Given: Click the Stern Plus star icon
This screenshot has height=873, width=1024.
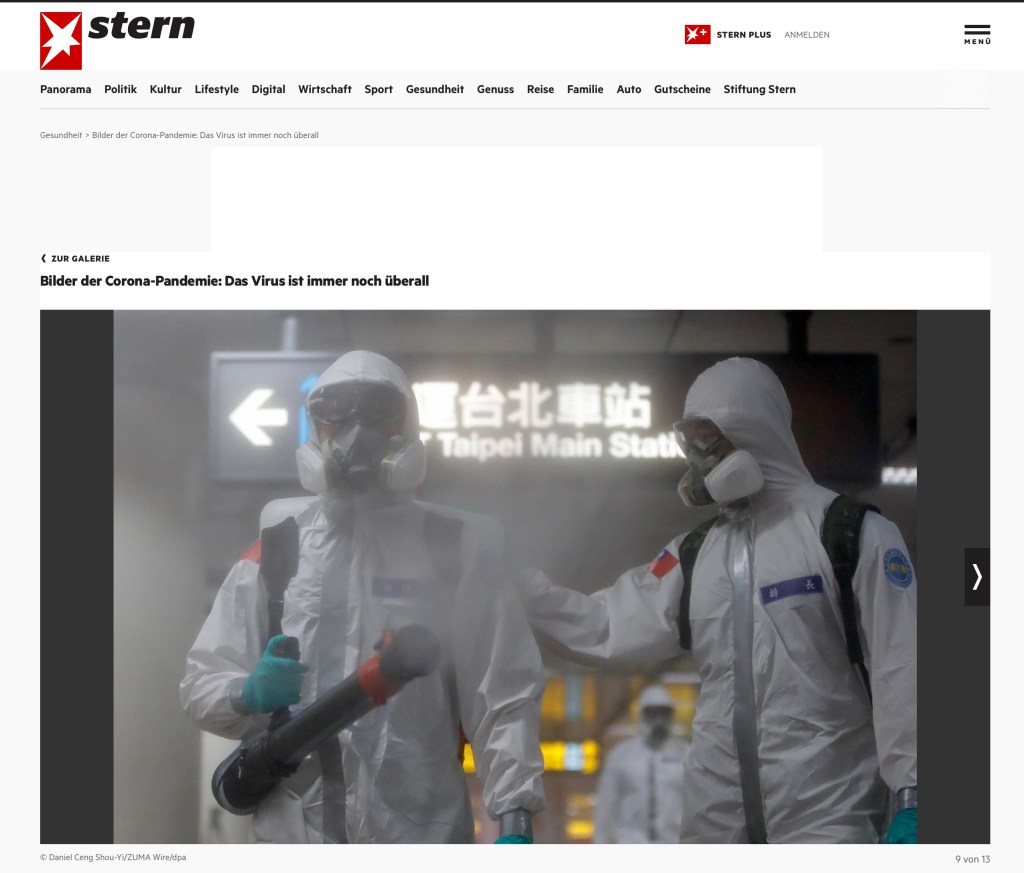Looking at the screenshot, I should tap(697, 35).
